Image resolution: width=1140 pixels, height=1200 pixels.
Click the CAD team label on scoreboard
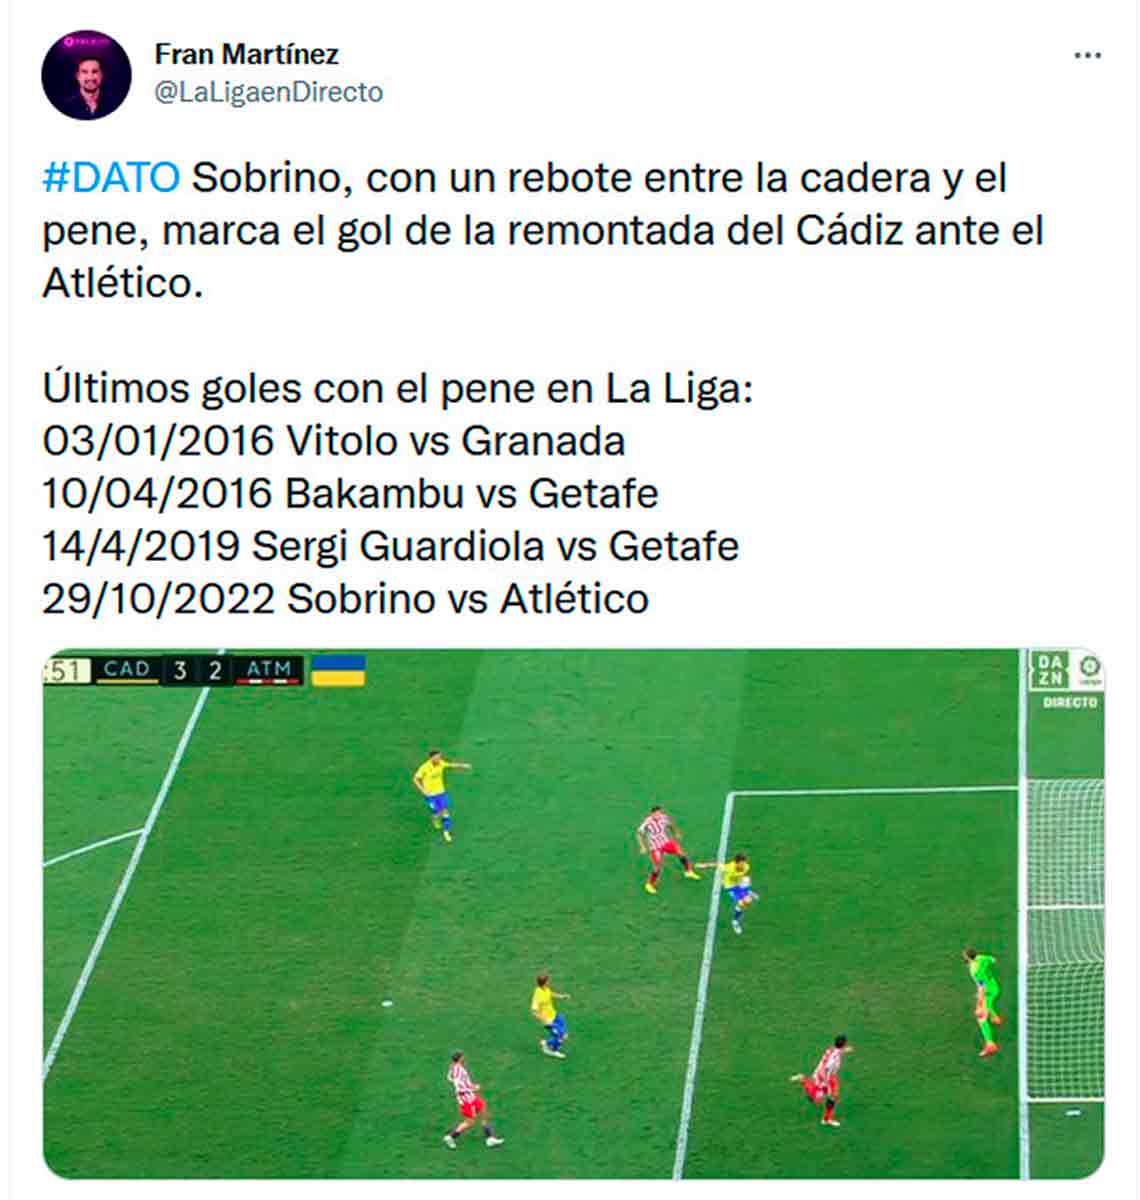click(x=126, y=669)
